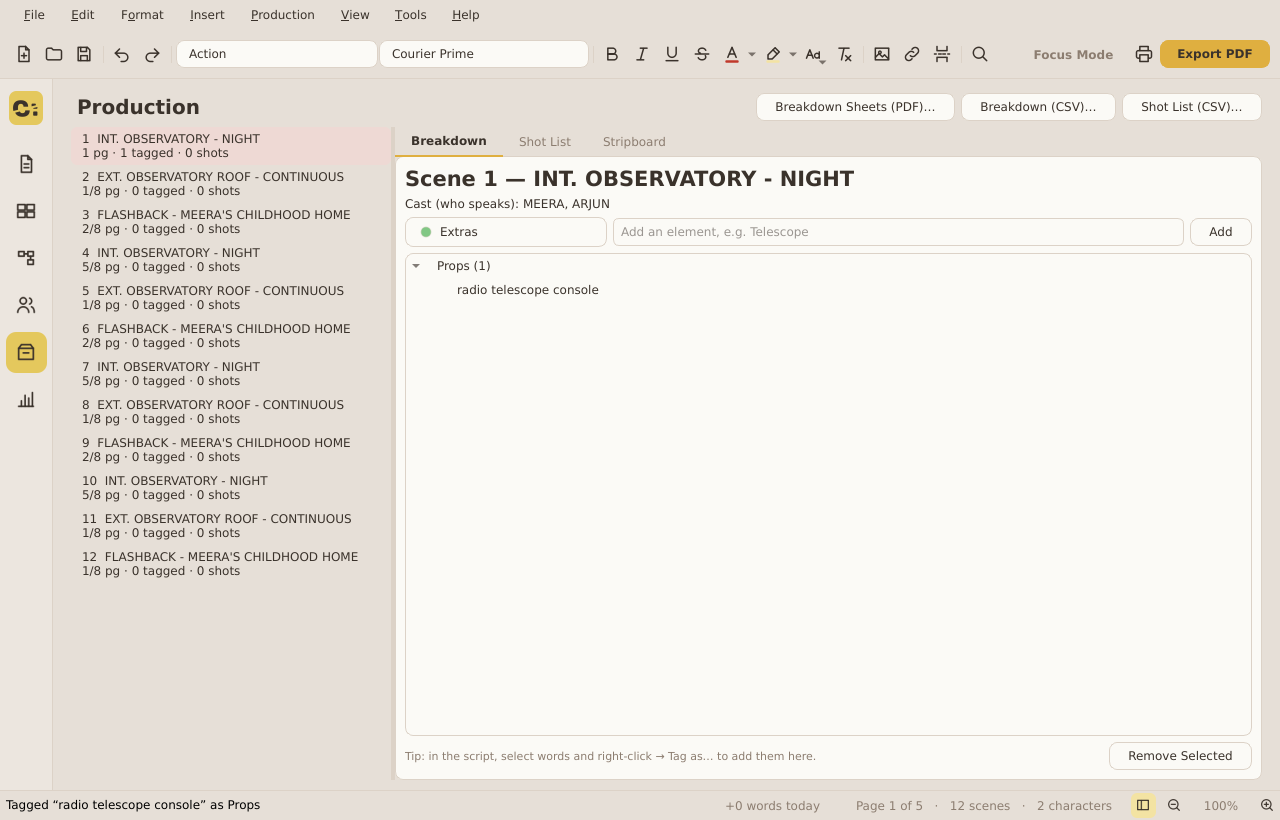Image resolution: width=1280 pixels, height=820 pixels.
Task: Click Breakdown Sheets (PDF)… button
Action: pos(855,107)
